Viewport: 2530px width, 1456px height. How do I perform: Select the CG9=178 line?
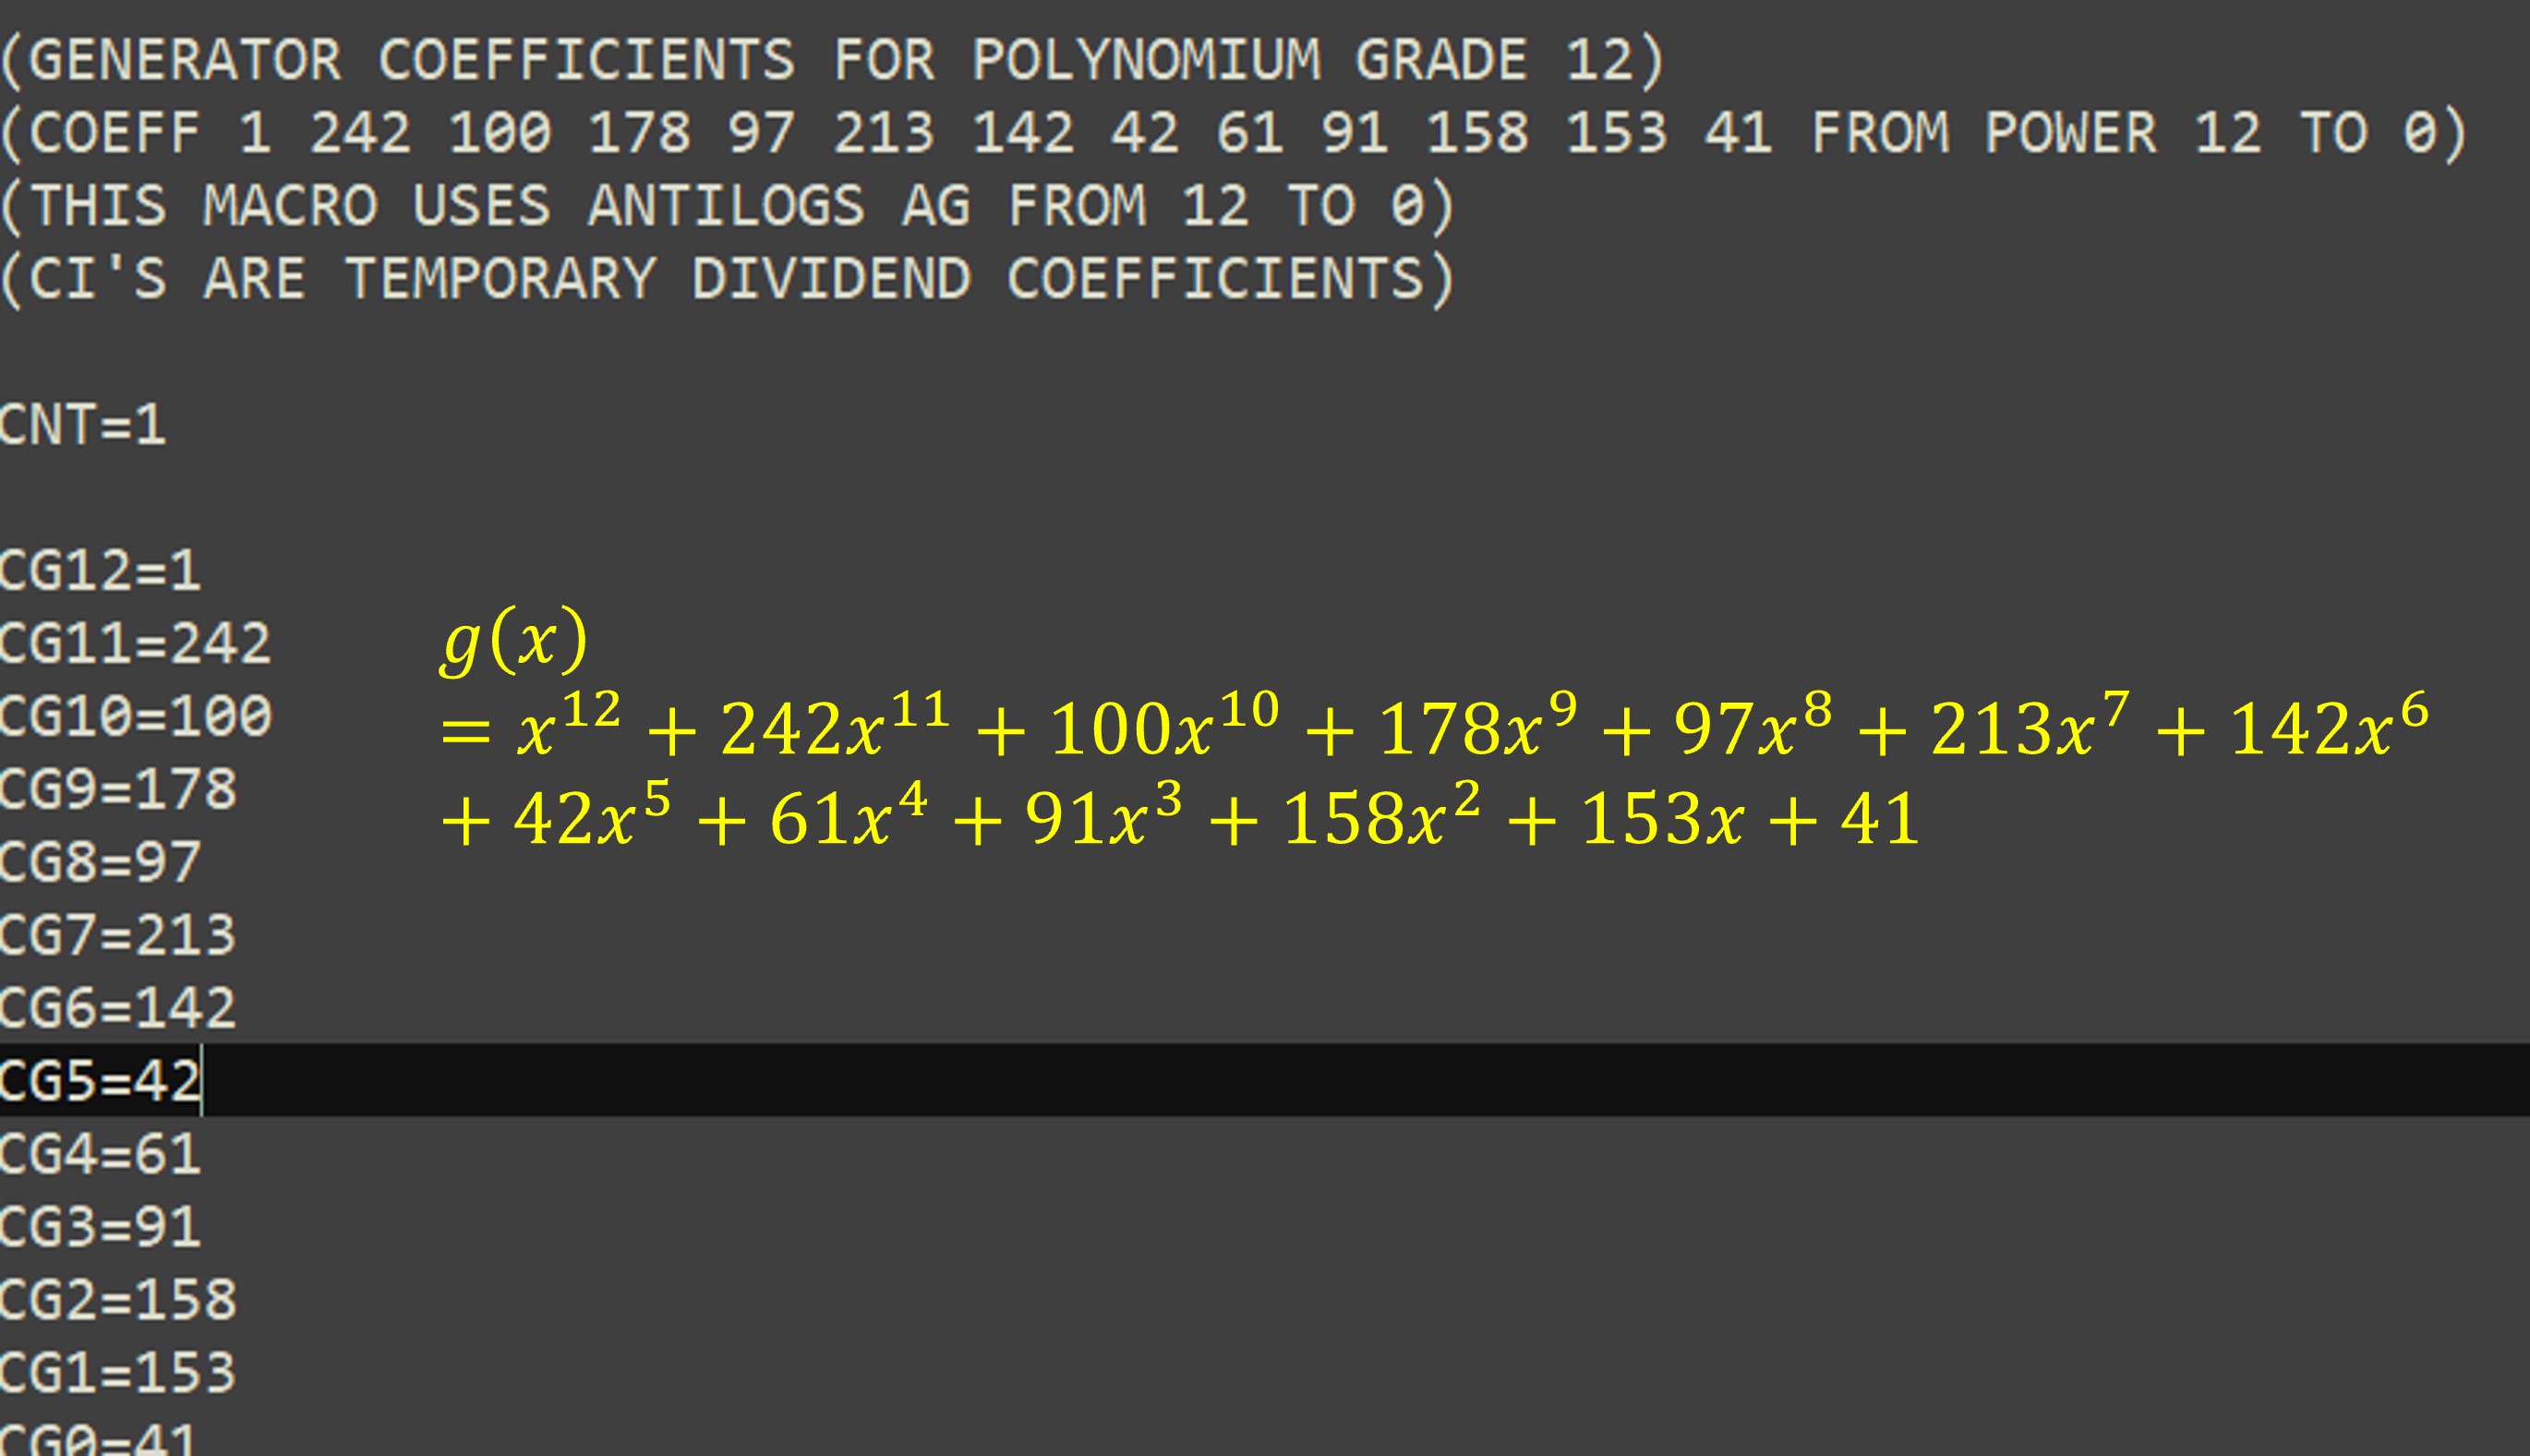[118, 789]
